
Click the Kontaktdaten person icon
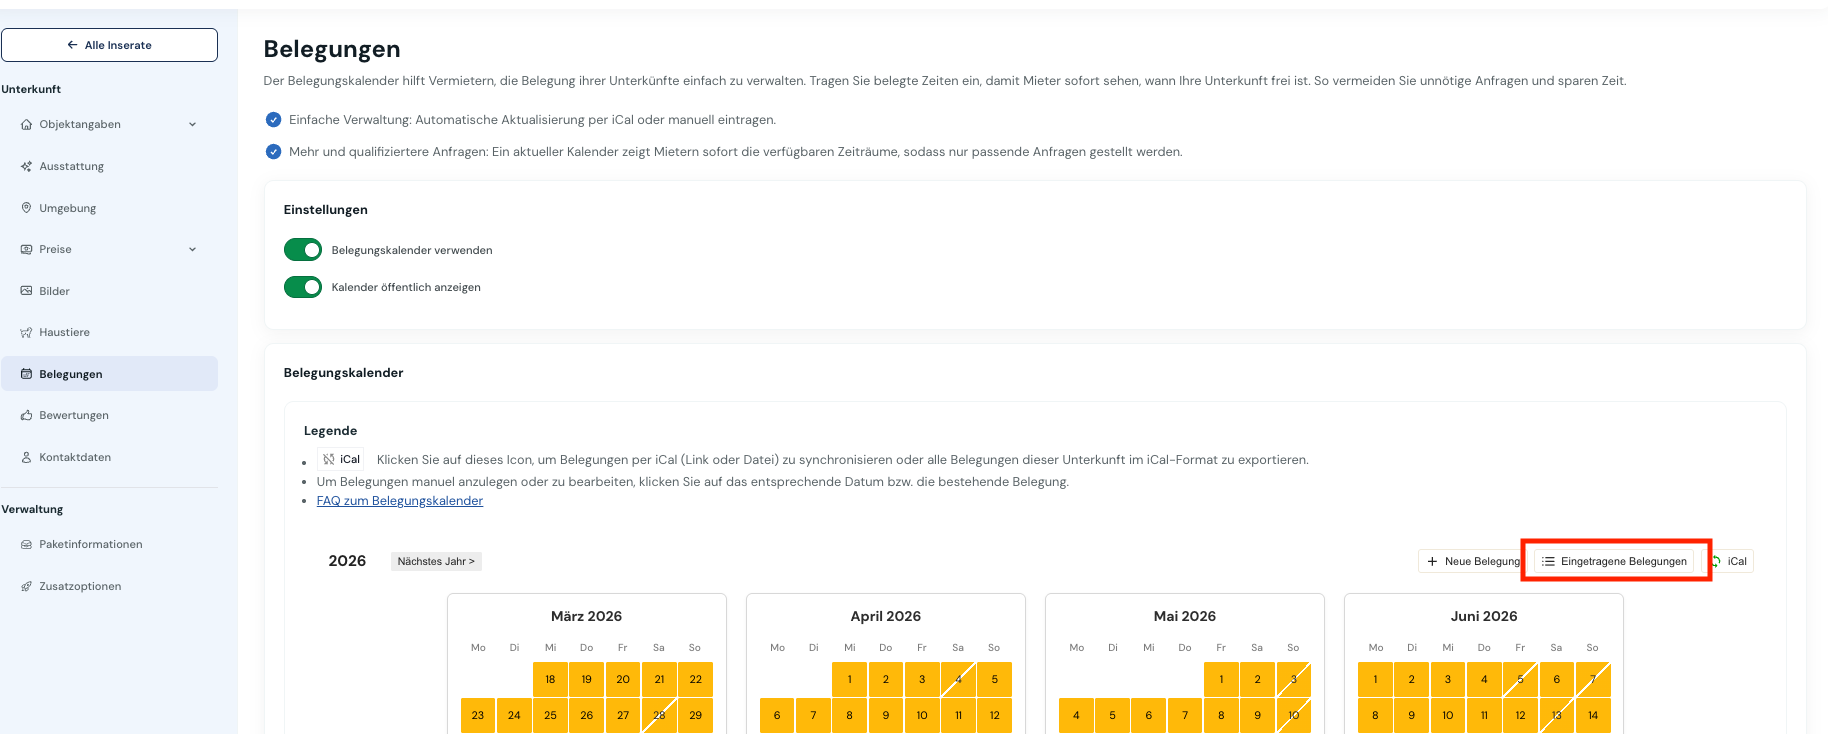click(26, 457)
